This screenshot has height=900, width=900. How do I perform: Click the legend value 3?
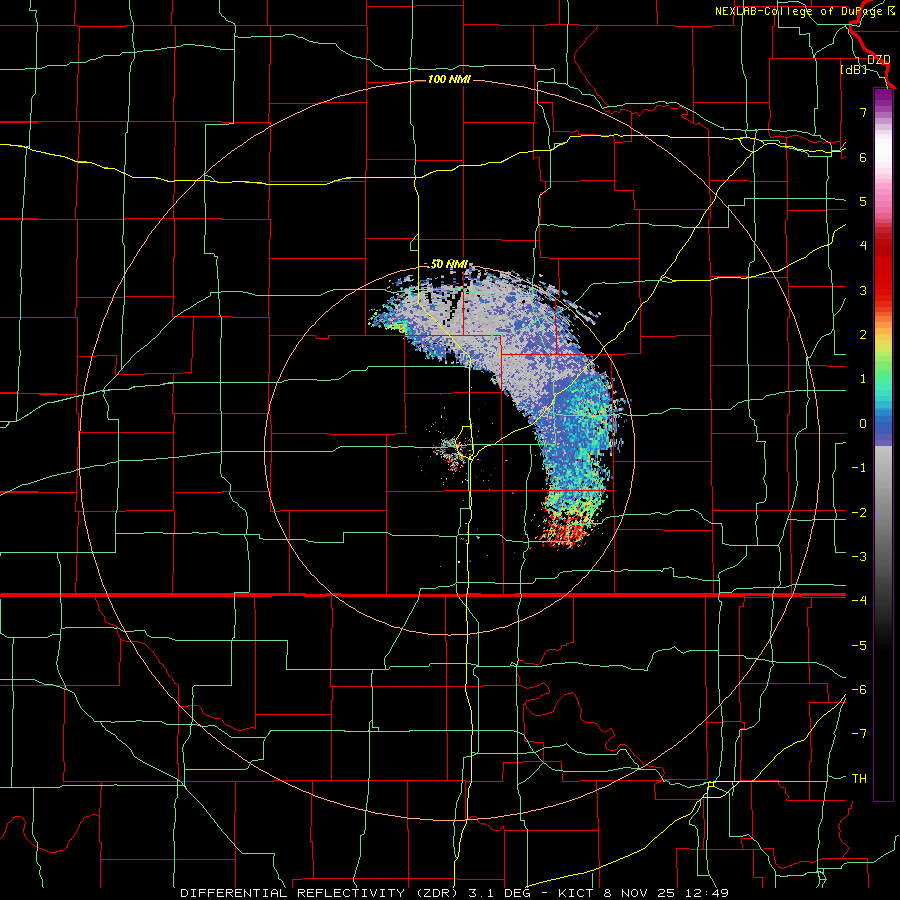pos(863,290)
